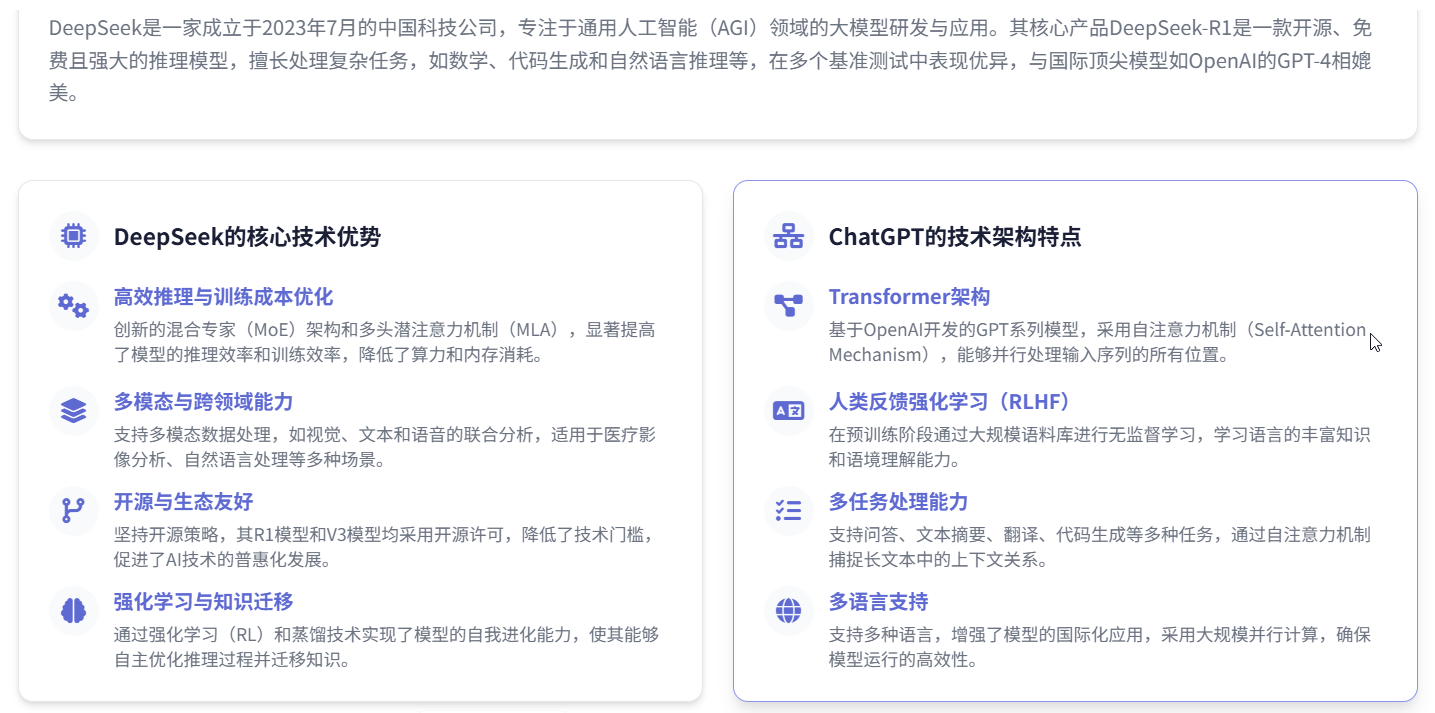This screenshot has width=1435, height=713.
Task: Click the Transformer架构 title
Action: point(909,297)
